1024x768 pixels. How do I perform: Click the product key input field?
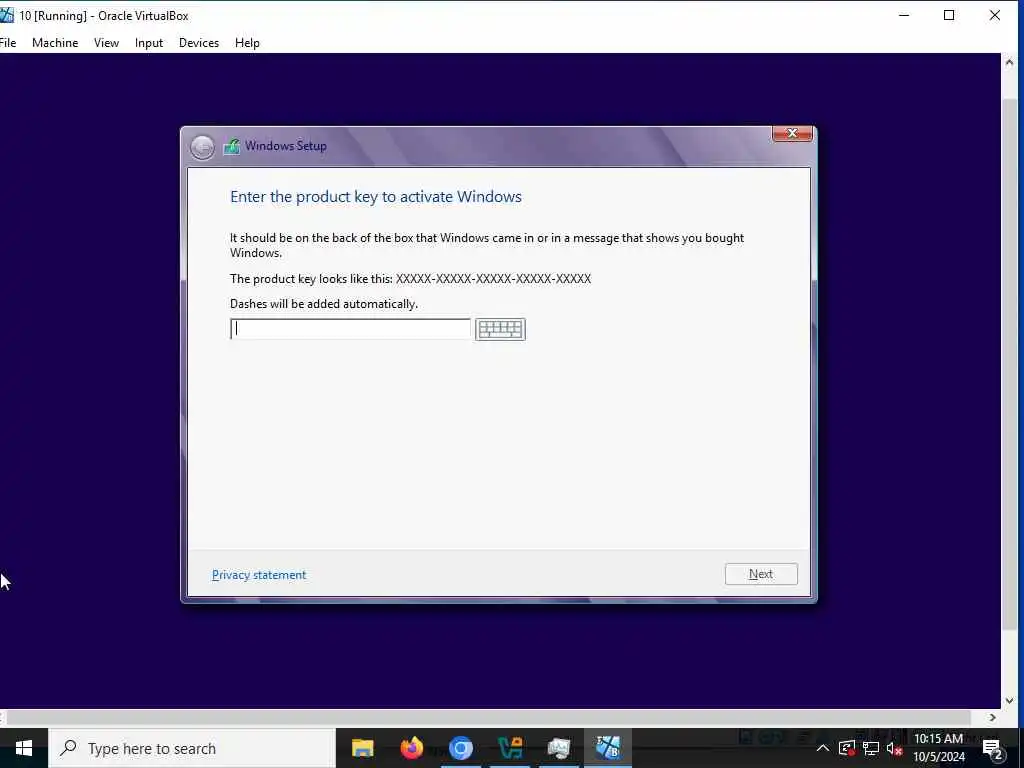[350, 329]
